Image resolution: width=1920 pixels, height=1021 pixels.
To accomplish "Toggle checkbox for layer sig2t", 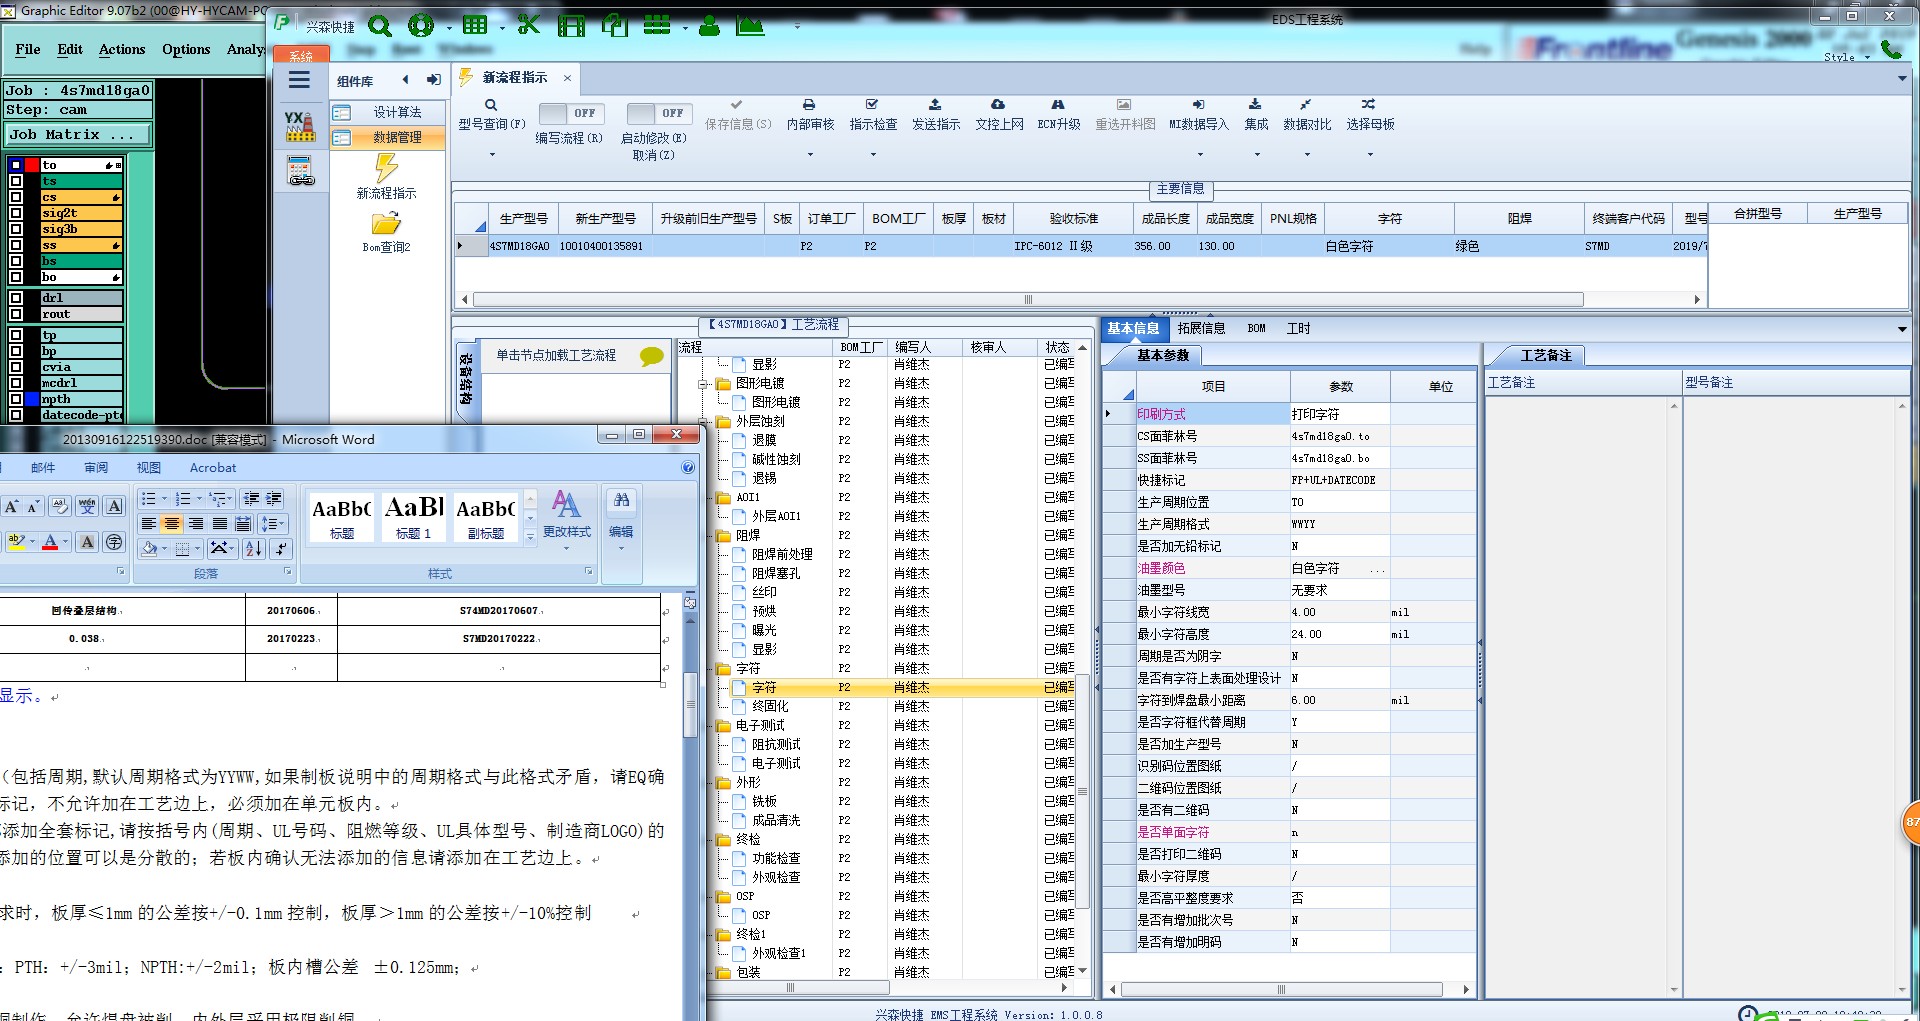I will point(16,213).
